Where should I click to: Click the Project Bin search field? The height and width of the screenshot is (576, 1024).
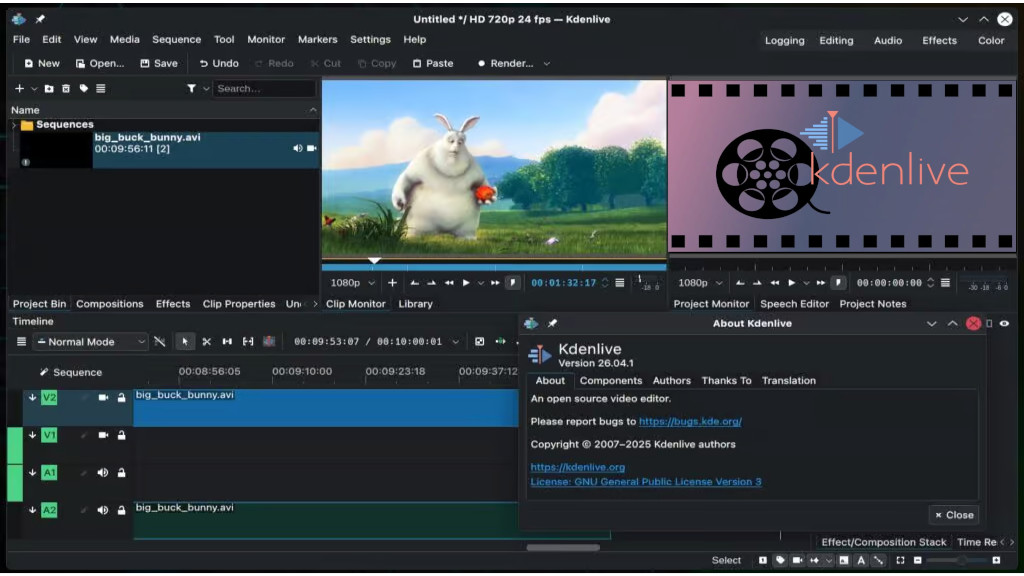click(264, 88)
